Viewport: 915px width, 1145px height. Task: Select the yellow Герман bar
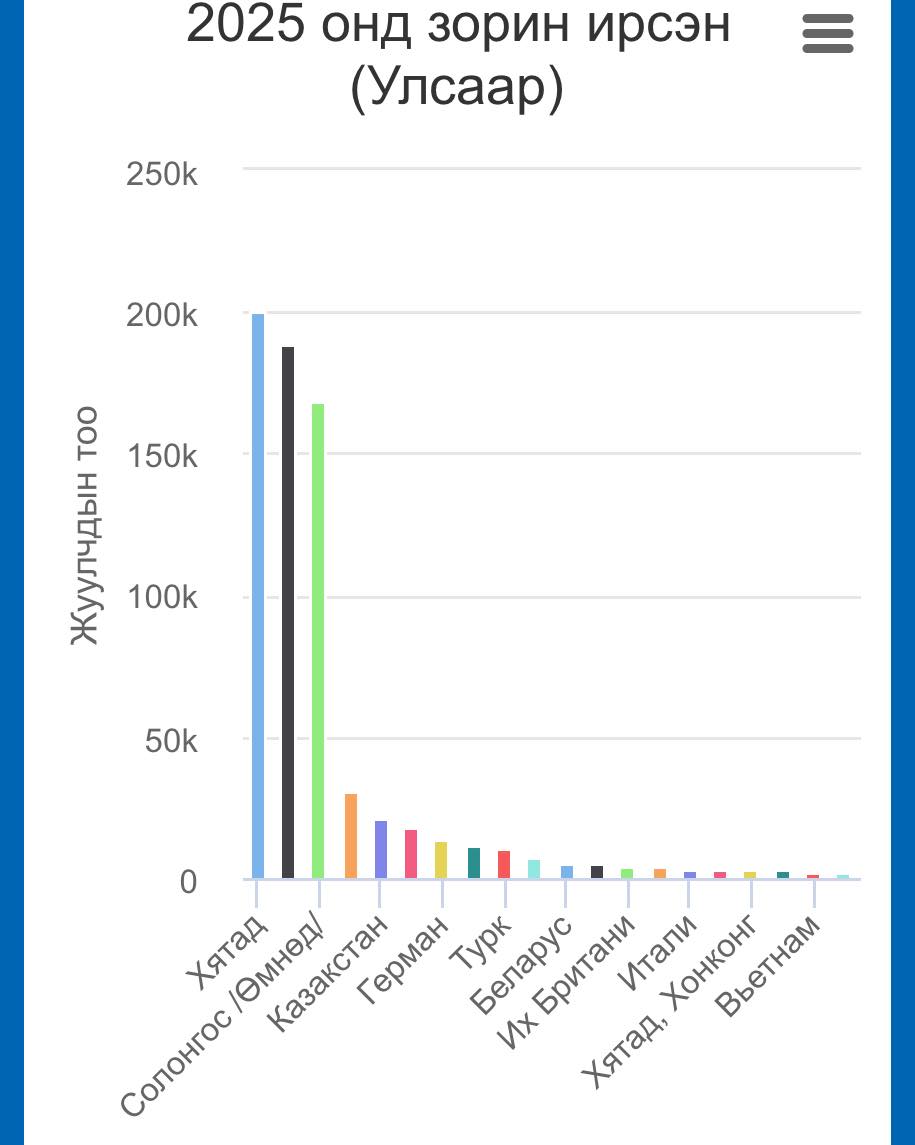pos(441,860)
